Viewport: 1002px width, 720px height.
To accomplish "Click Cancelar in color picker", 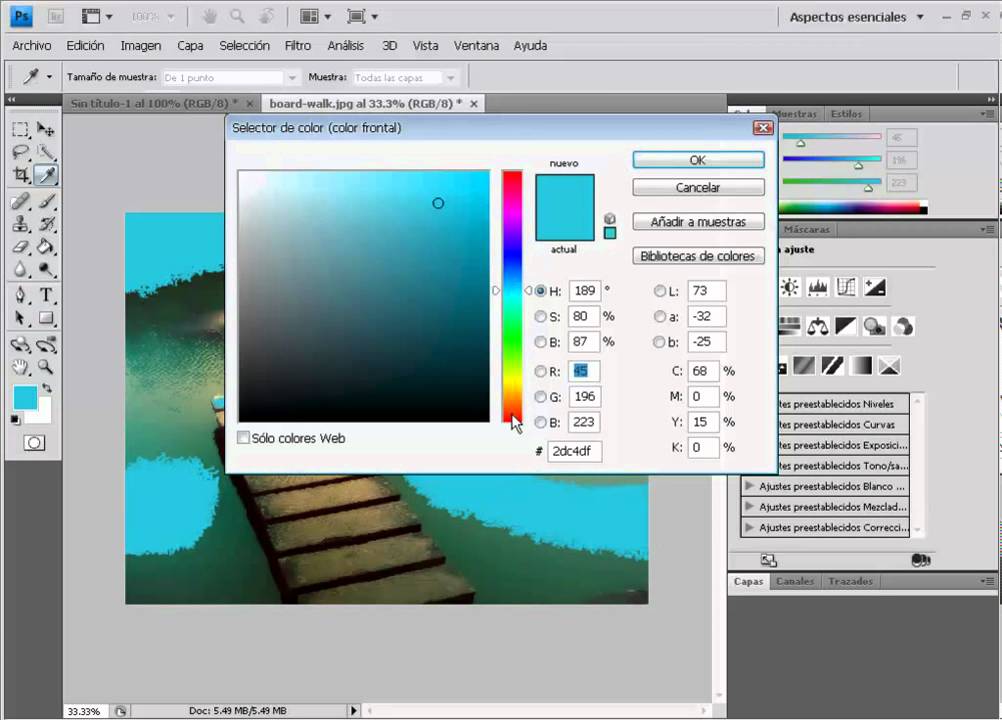I will coord(698,187).
